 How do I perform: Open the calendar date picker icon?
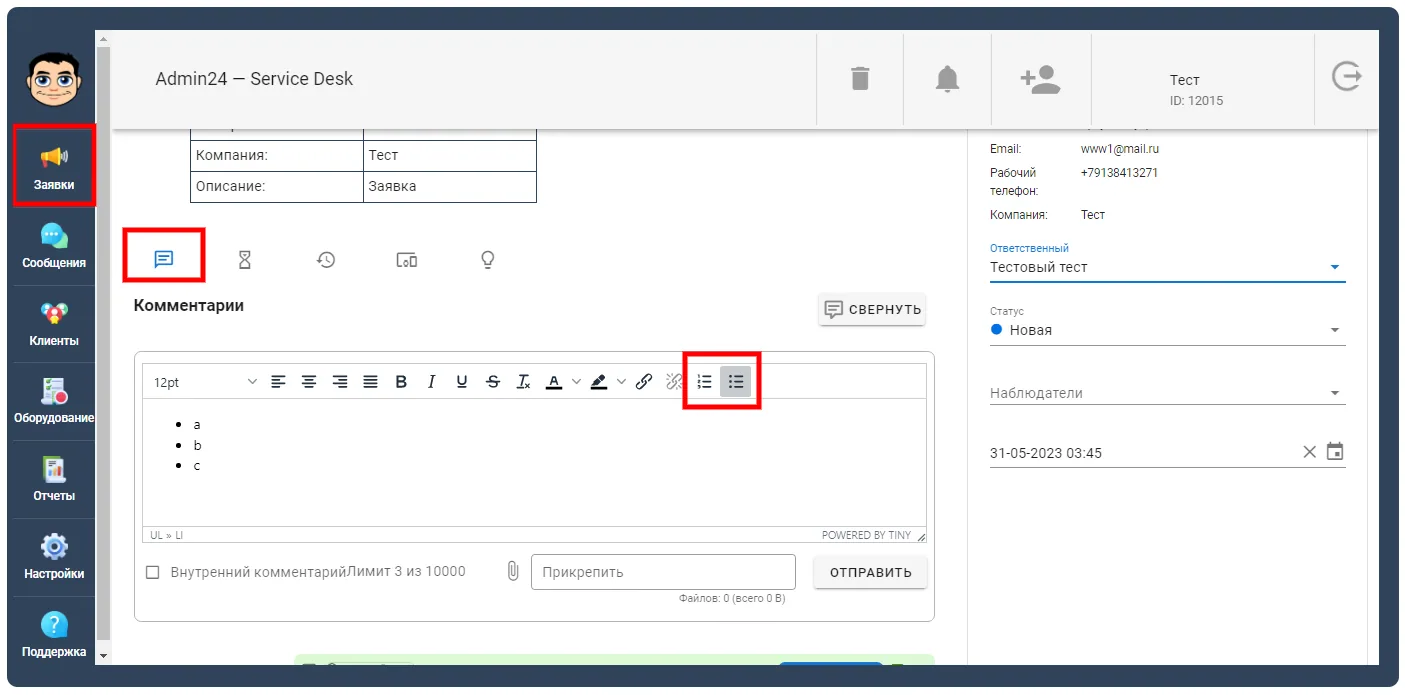click(1335, 452)
